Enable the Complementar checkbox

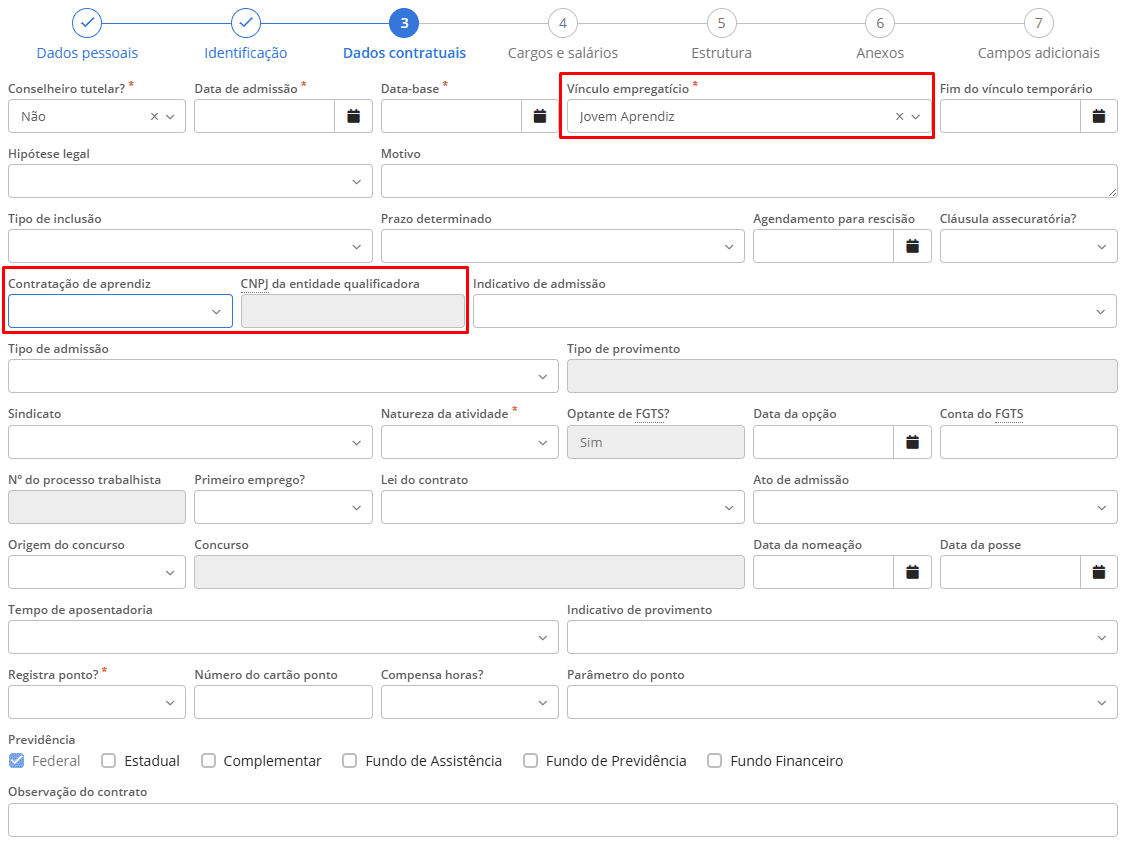(x=209, y=761)
